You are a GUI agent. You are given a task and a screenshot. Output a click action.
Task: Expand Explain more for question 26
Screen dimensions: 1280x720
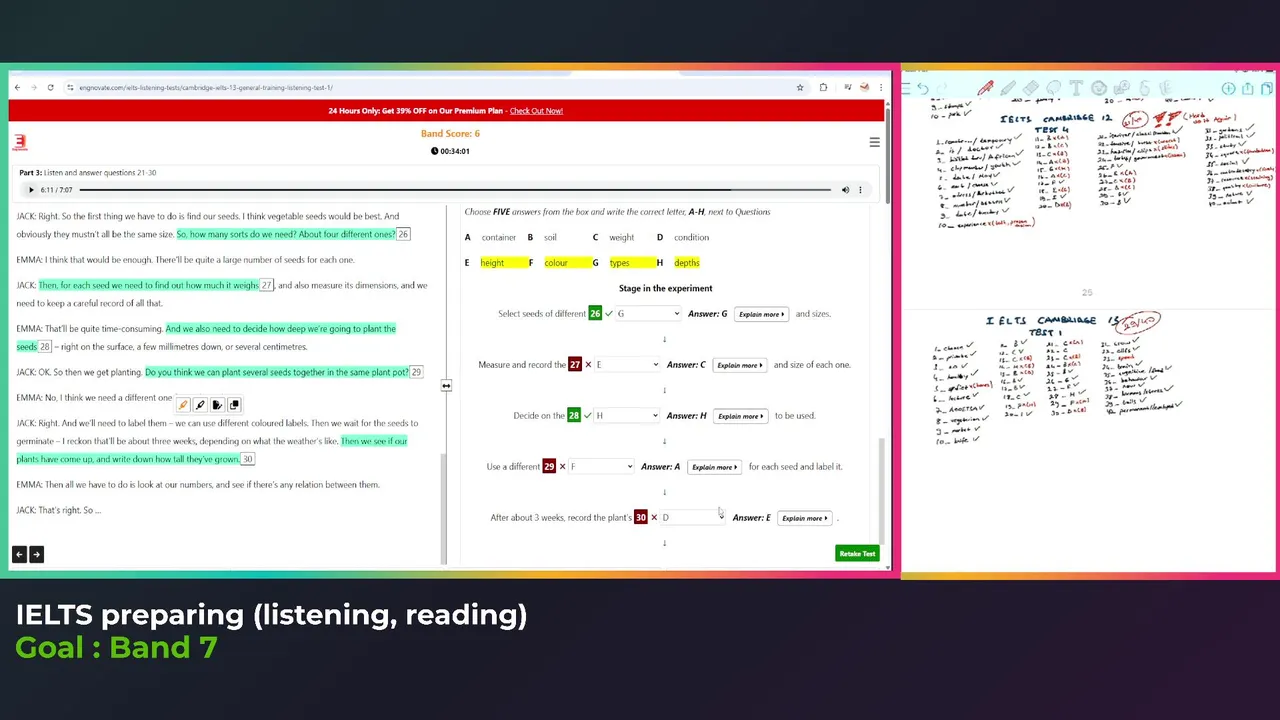pos(761,314)
